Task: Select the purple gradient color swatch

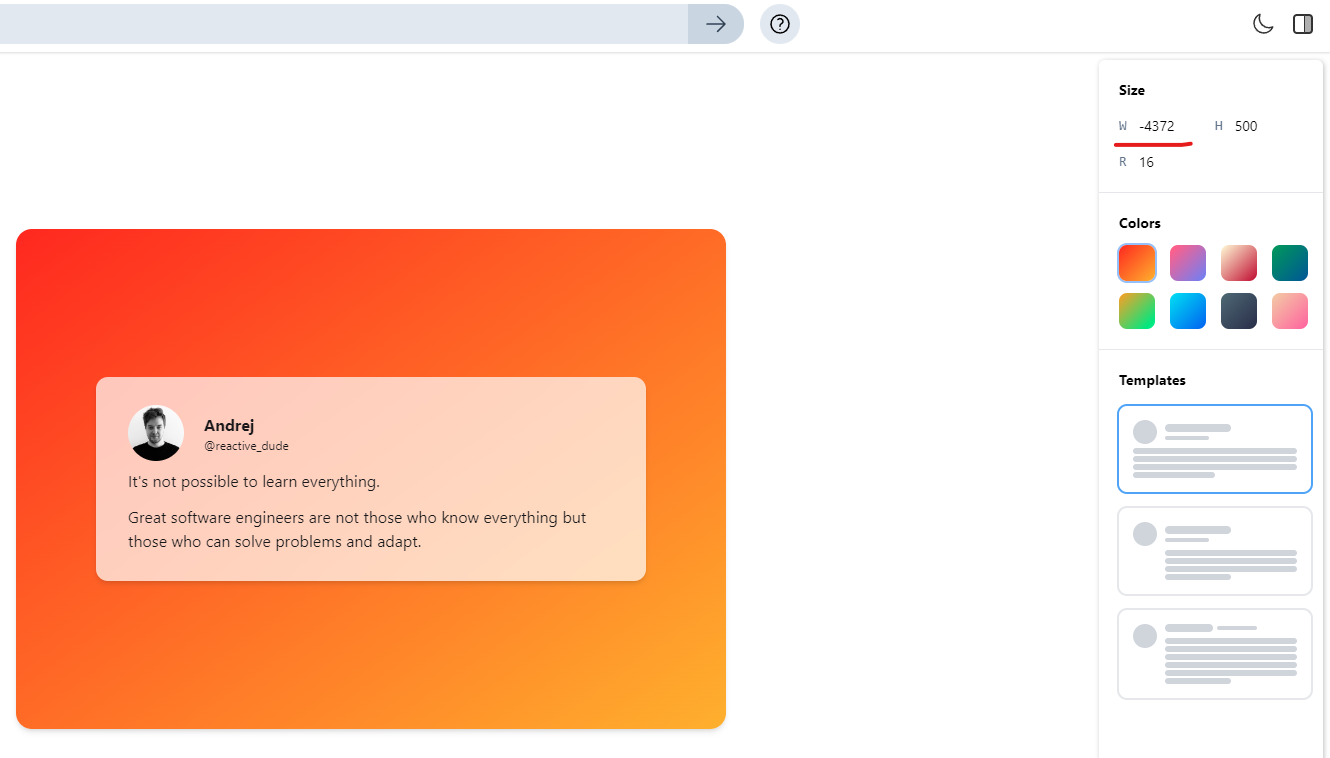Action: 1188,262
